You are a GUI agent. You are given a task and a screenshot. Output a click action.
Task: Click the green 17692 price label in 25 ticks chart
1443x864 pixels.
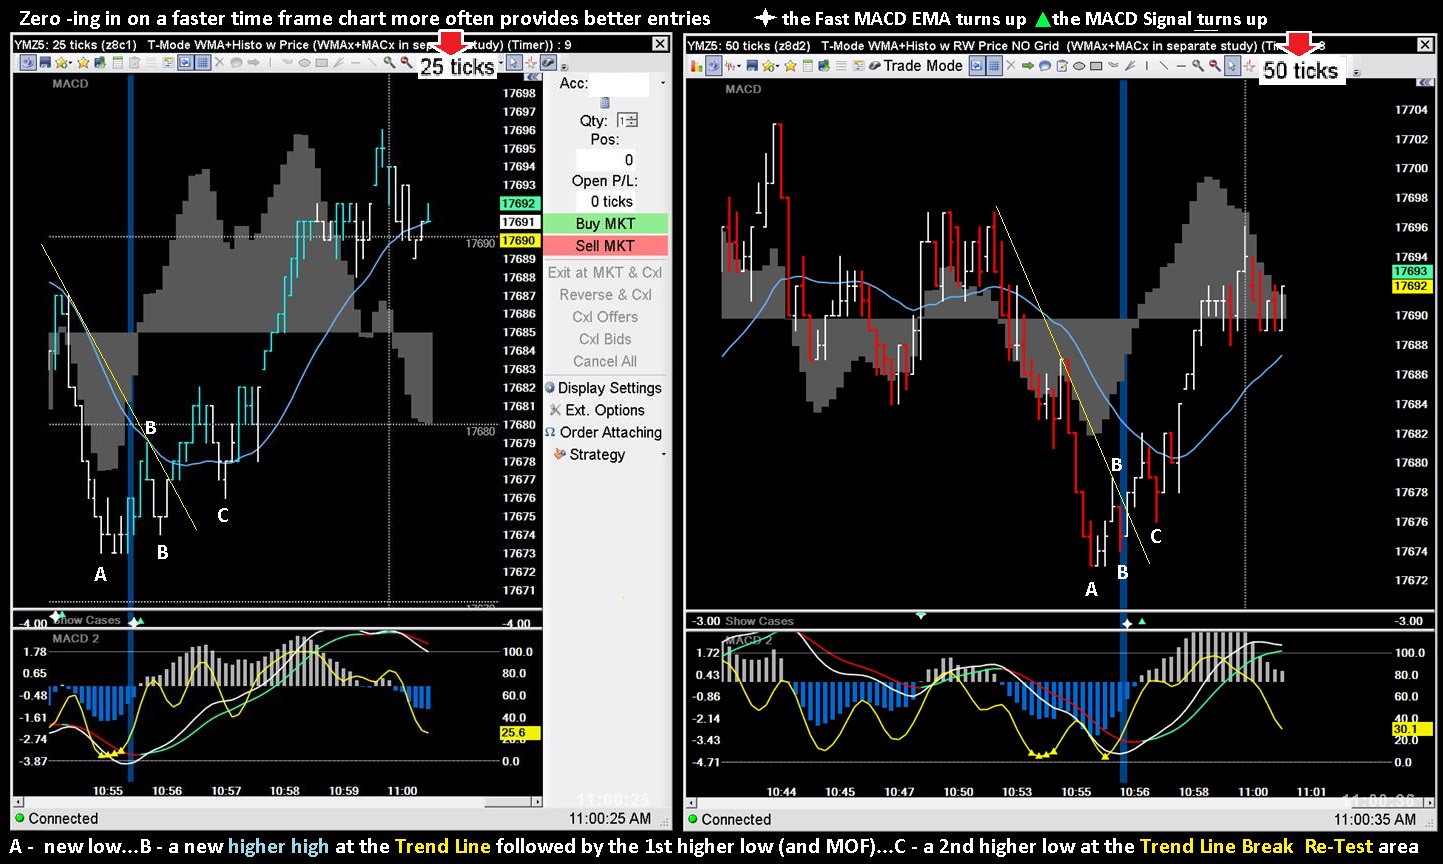click(x=519, y=203)
